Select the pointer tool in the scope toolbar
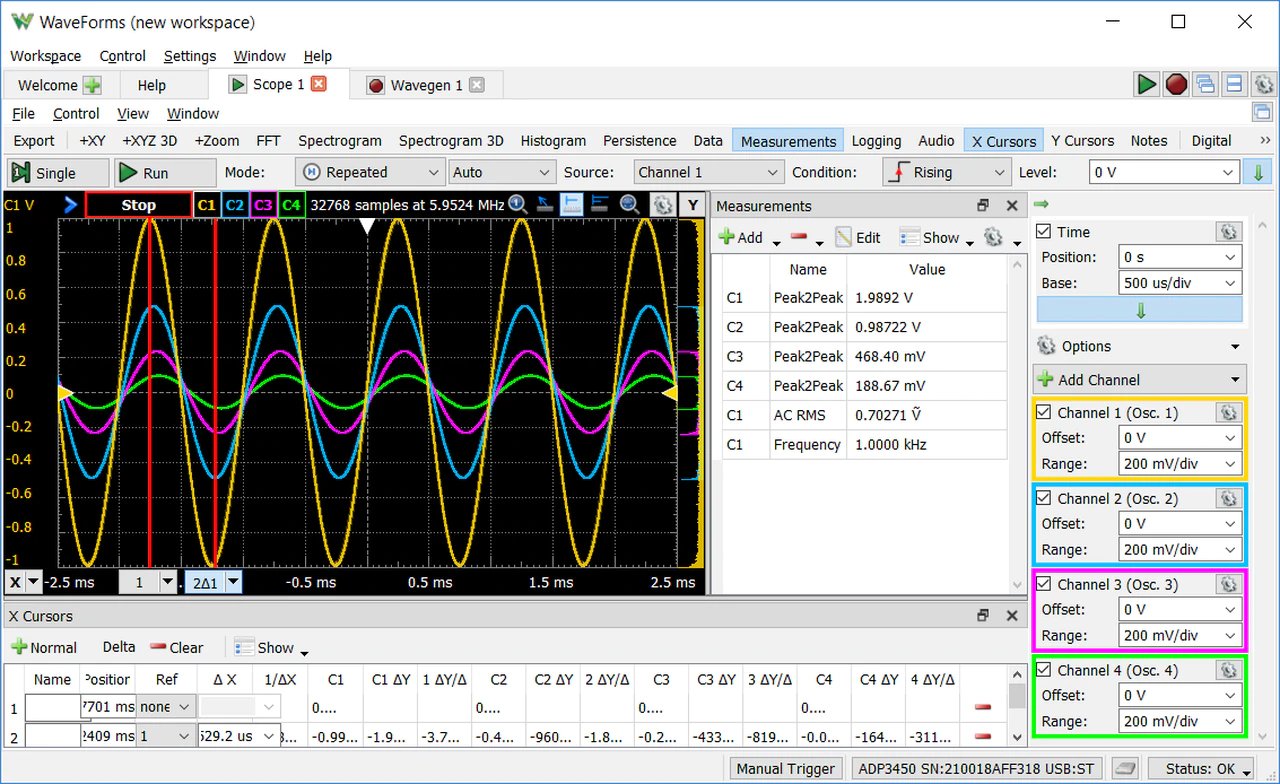 (545, 205)
